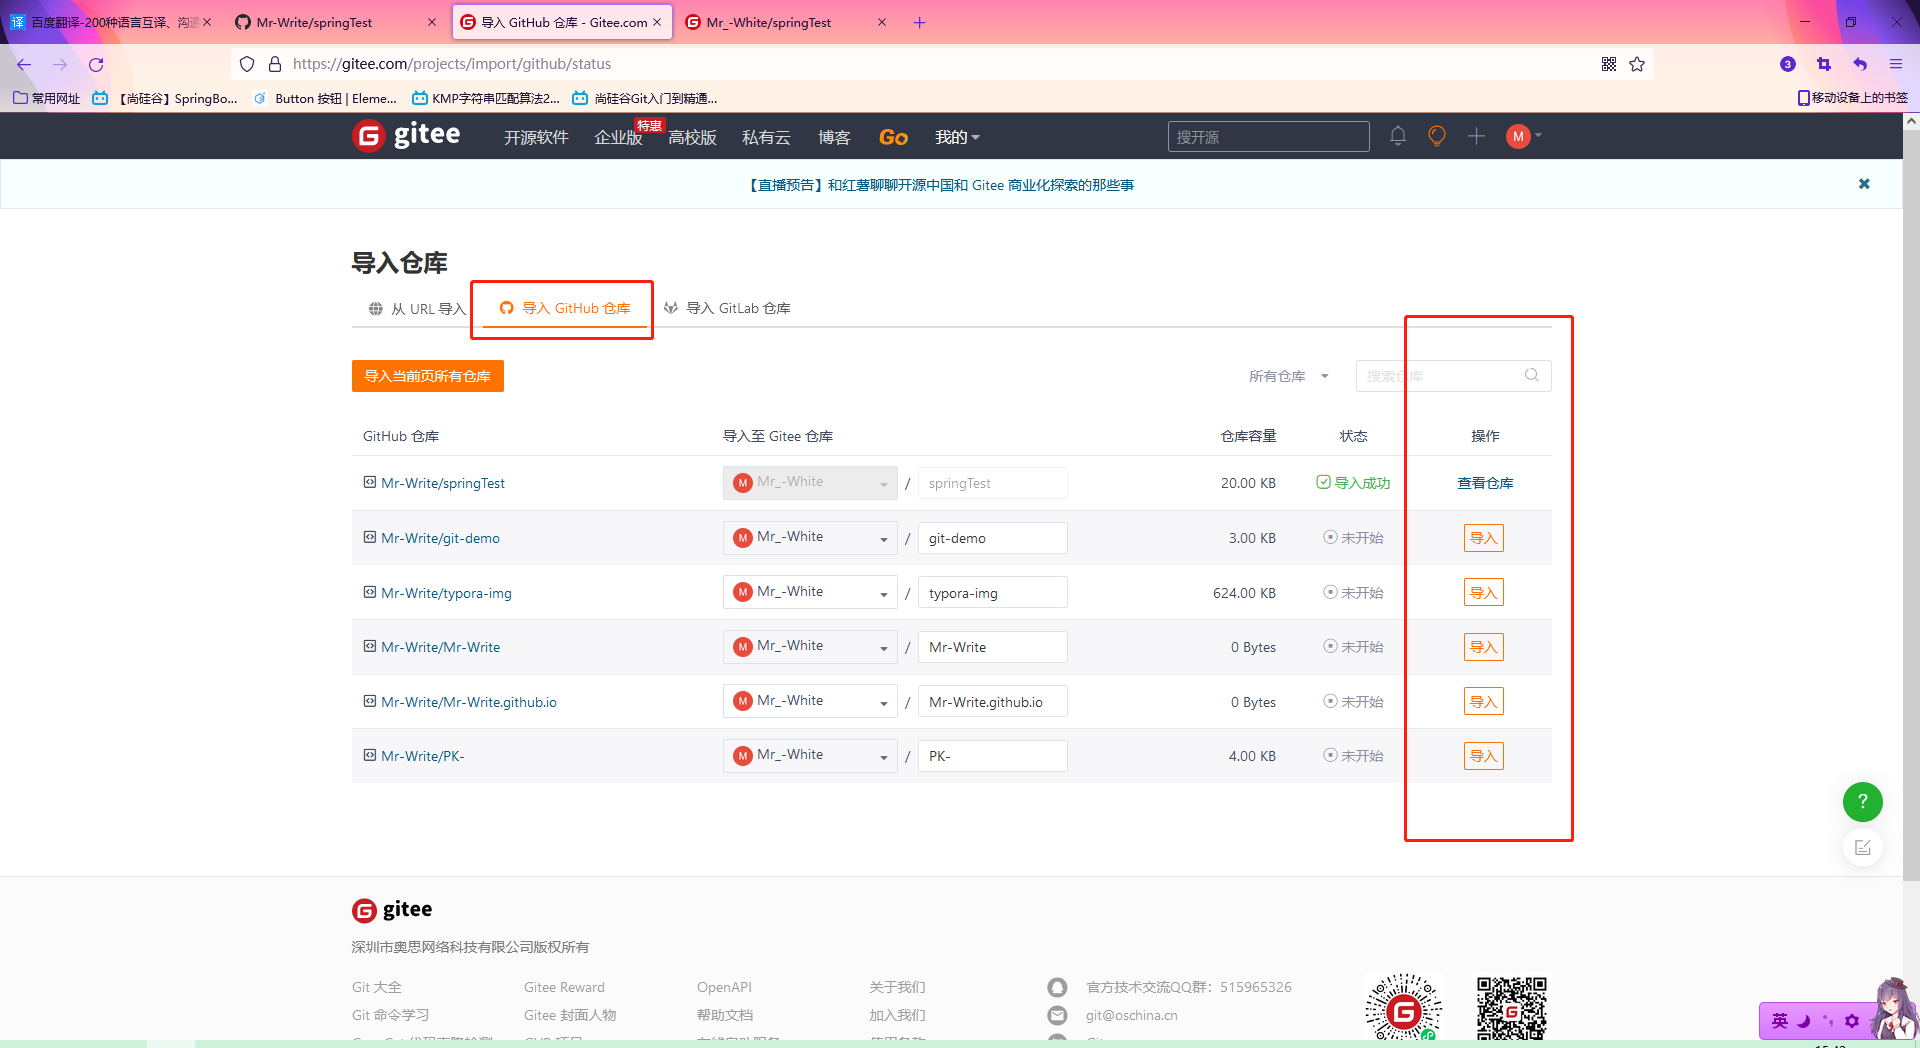Open the Mr-Write/typora-img link

pos(446,593)
